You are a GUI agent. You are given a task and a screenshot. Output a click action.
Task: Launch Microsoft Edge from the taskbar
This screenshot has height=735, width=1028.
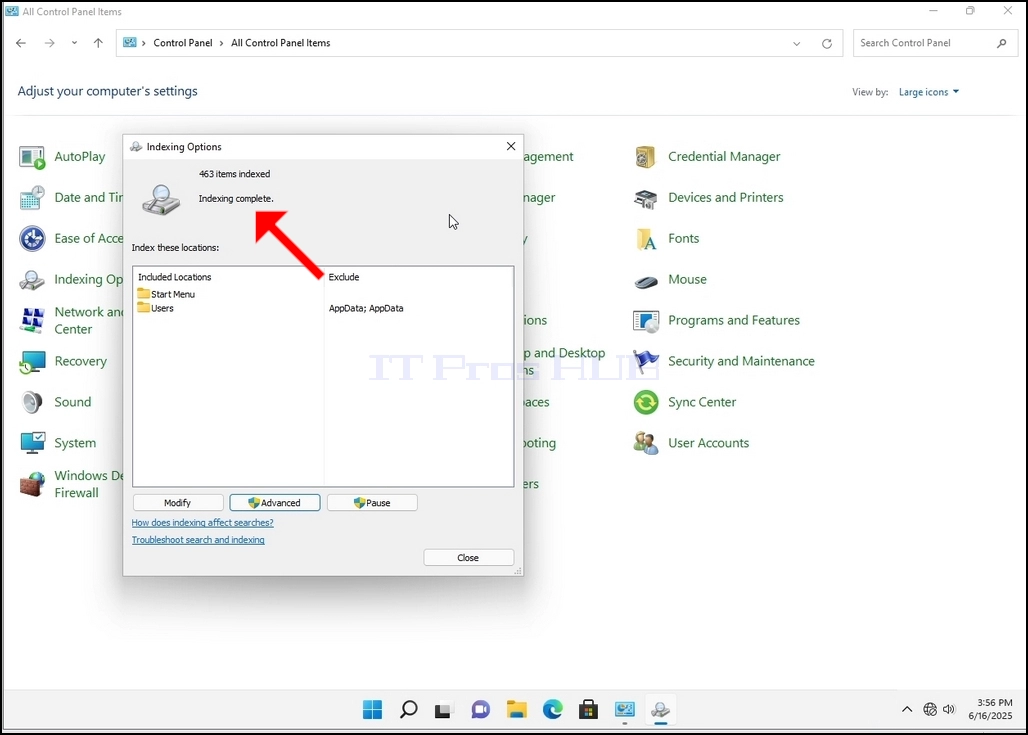click(x=553, y=709)
